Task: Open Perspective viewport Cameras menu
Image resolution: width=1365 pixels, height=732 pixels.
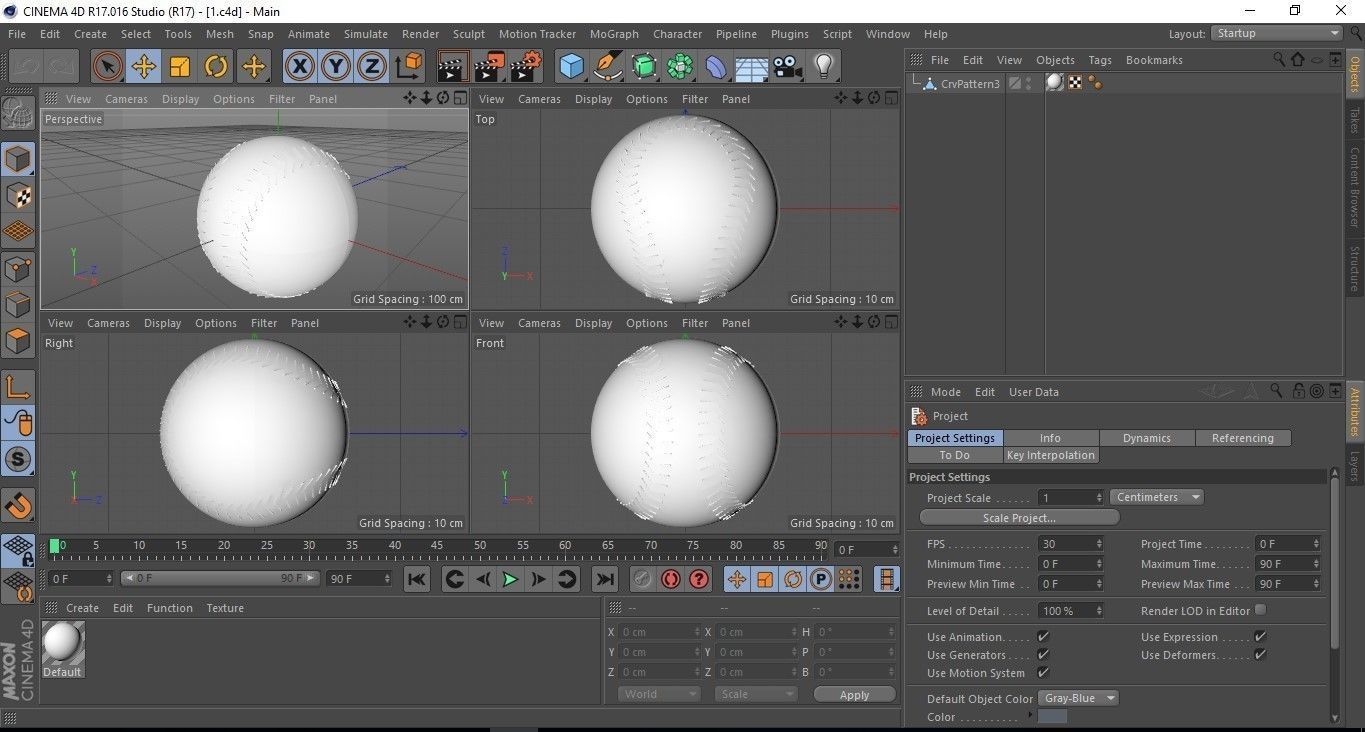Action: (x=126, y=99)
